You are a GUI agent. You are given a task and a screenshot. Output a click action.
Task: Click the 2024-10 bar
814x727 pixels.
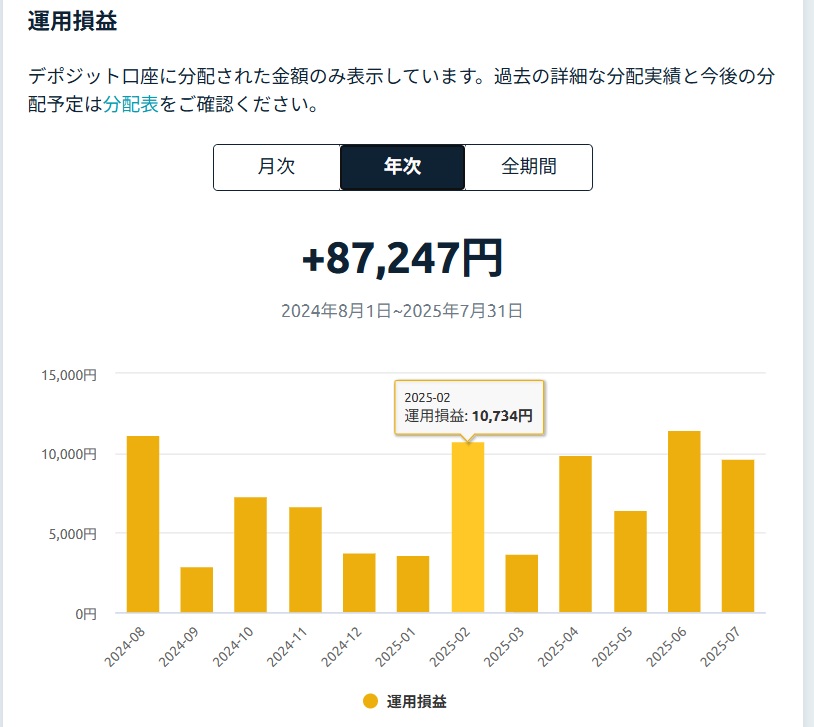coord(250,555)
